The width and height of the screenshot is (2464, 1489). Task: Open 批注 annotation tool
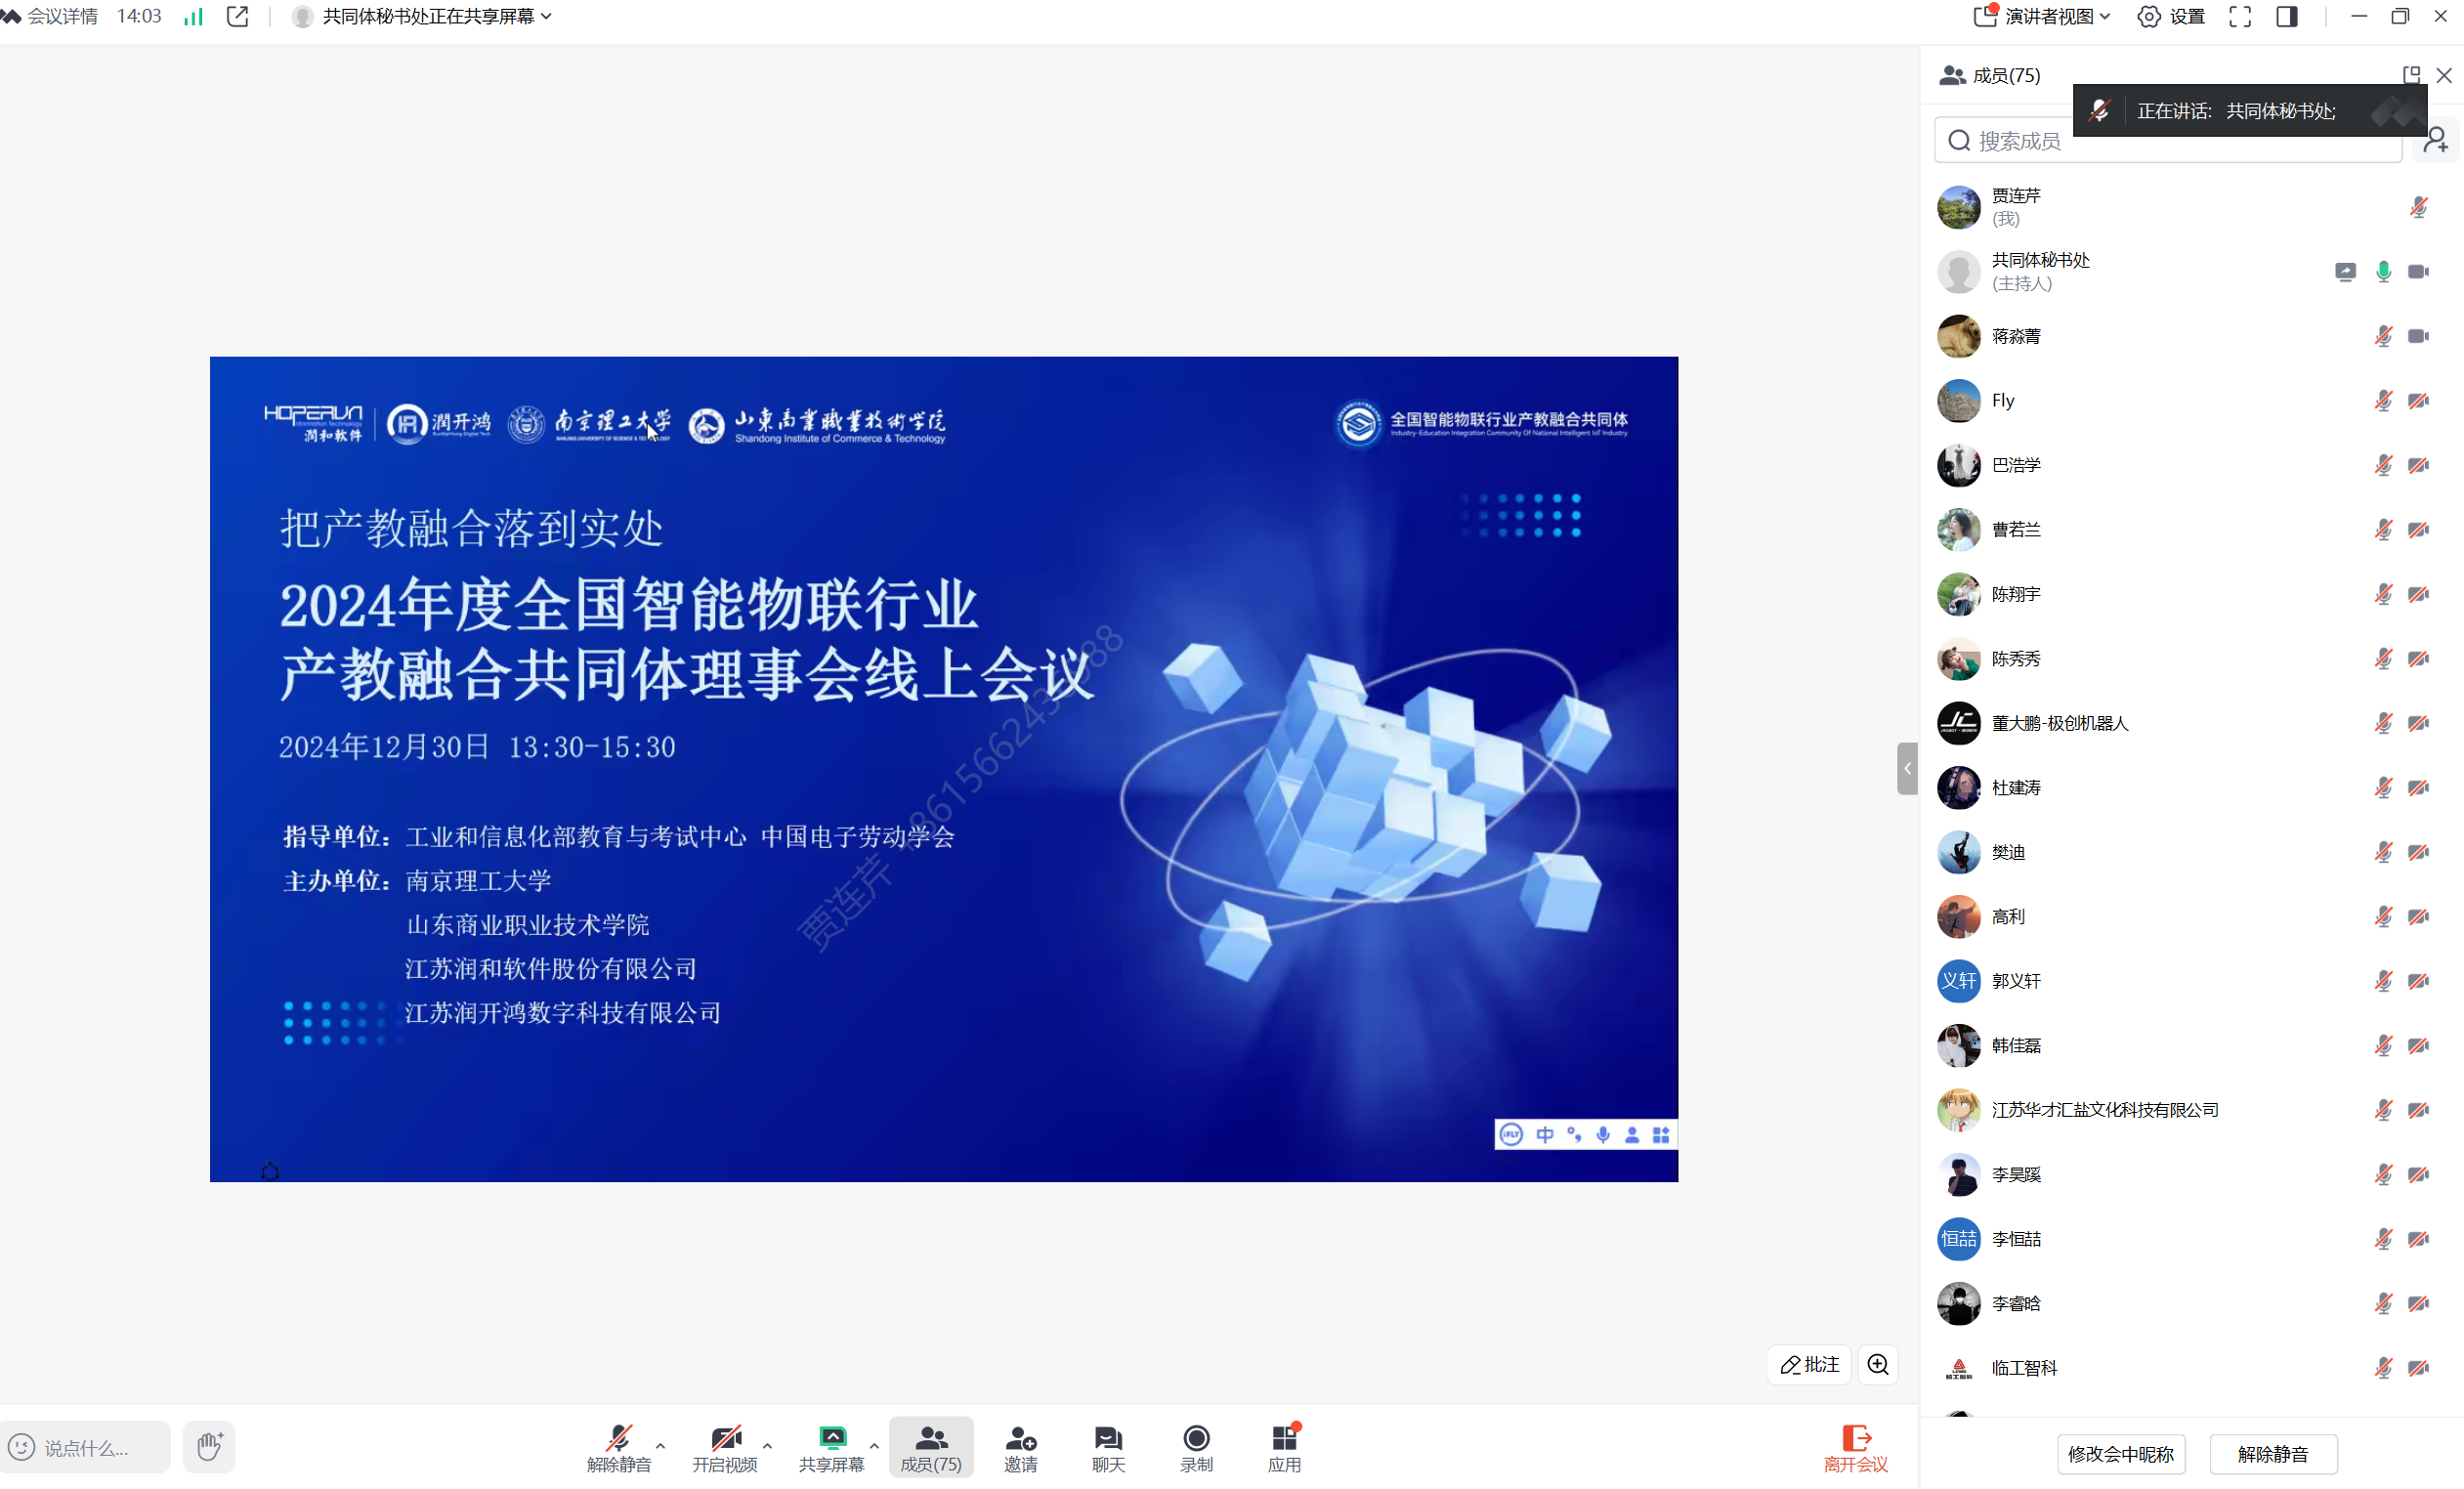[x=1809, y=1365]
